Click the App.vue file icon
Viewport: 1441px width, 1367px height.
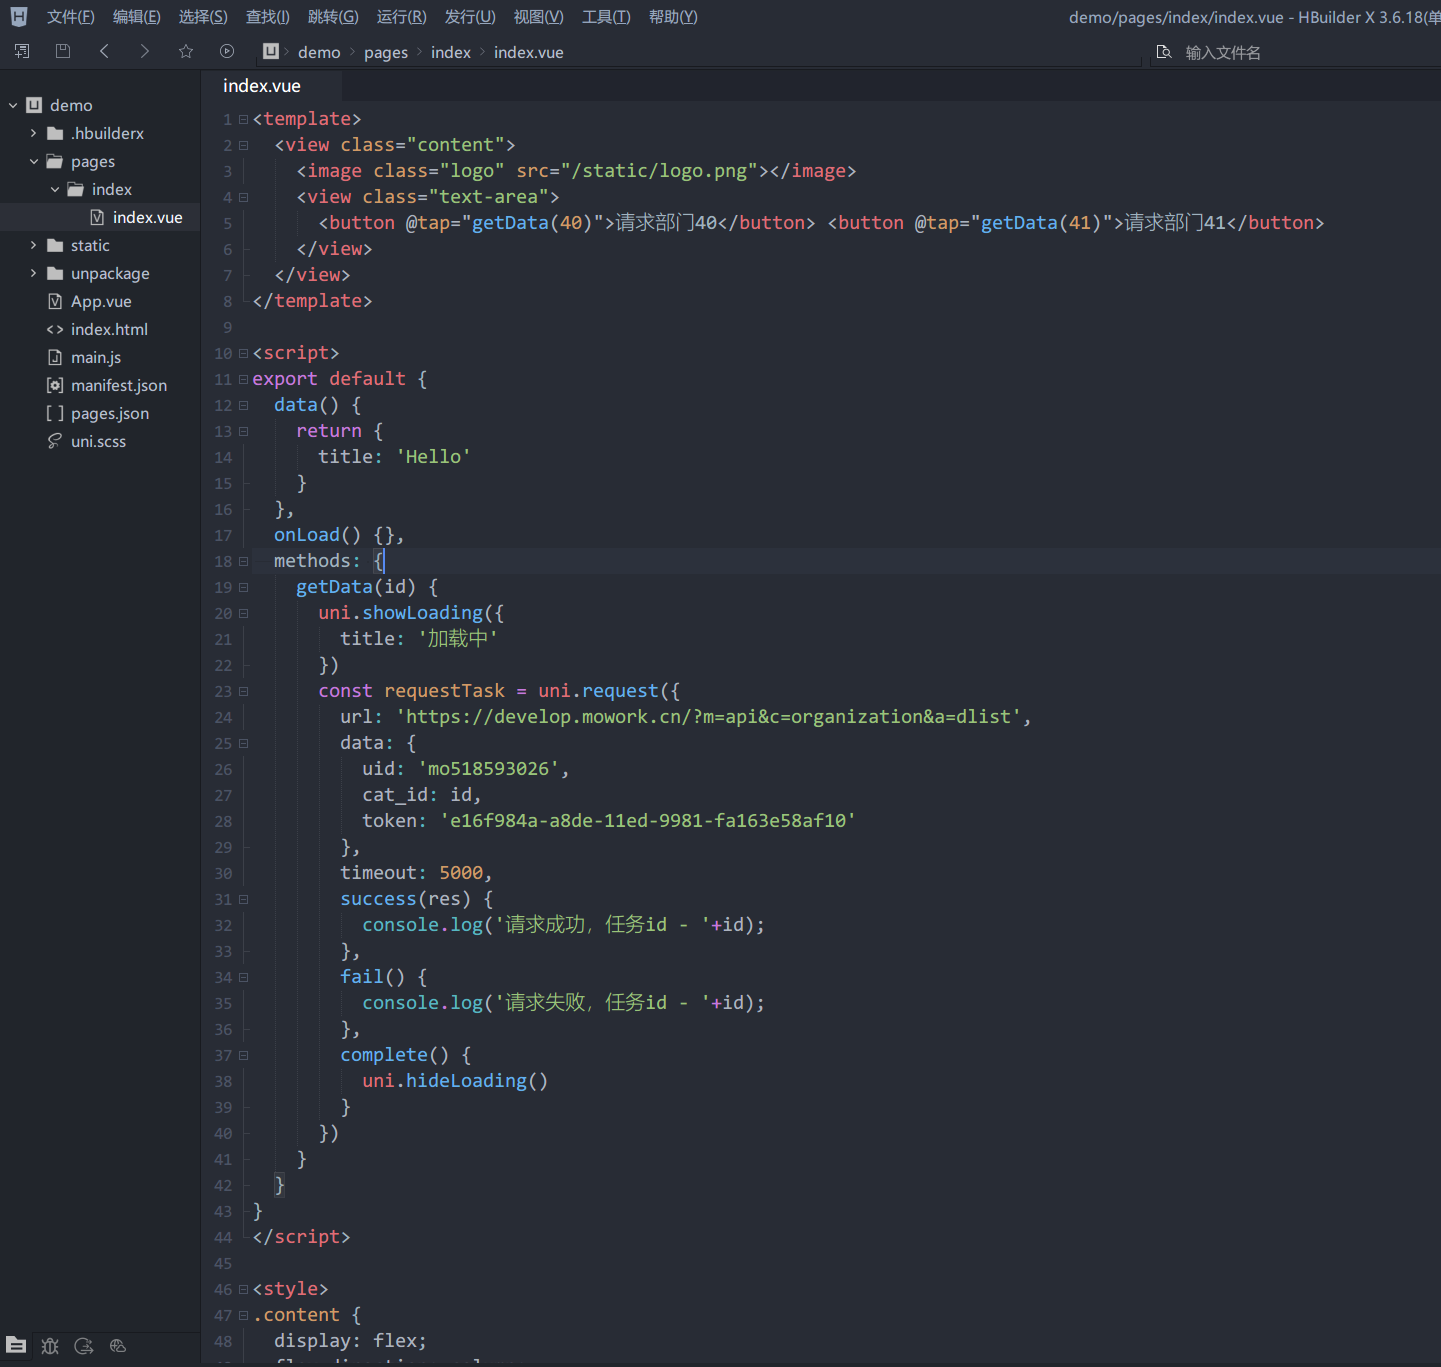pos(55,301)
